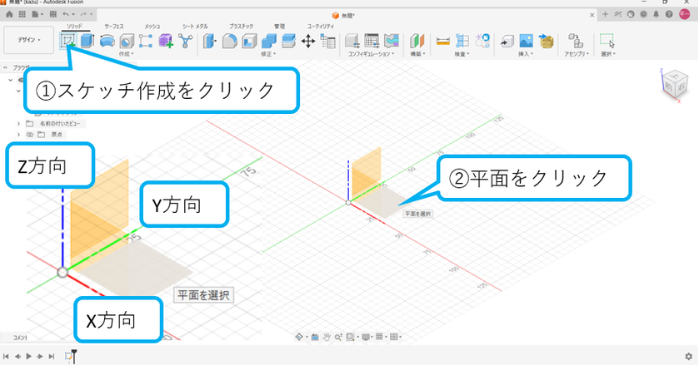The width and height of the screenshot is (698, 365).
Task: Open the 検査 panel dropdown
Action: coord(462,54)
